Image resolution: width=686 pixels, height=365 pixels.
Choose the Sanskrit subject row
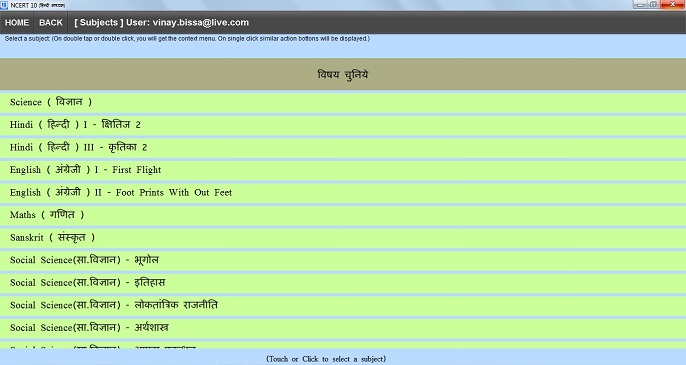click(x=343, y=238)
